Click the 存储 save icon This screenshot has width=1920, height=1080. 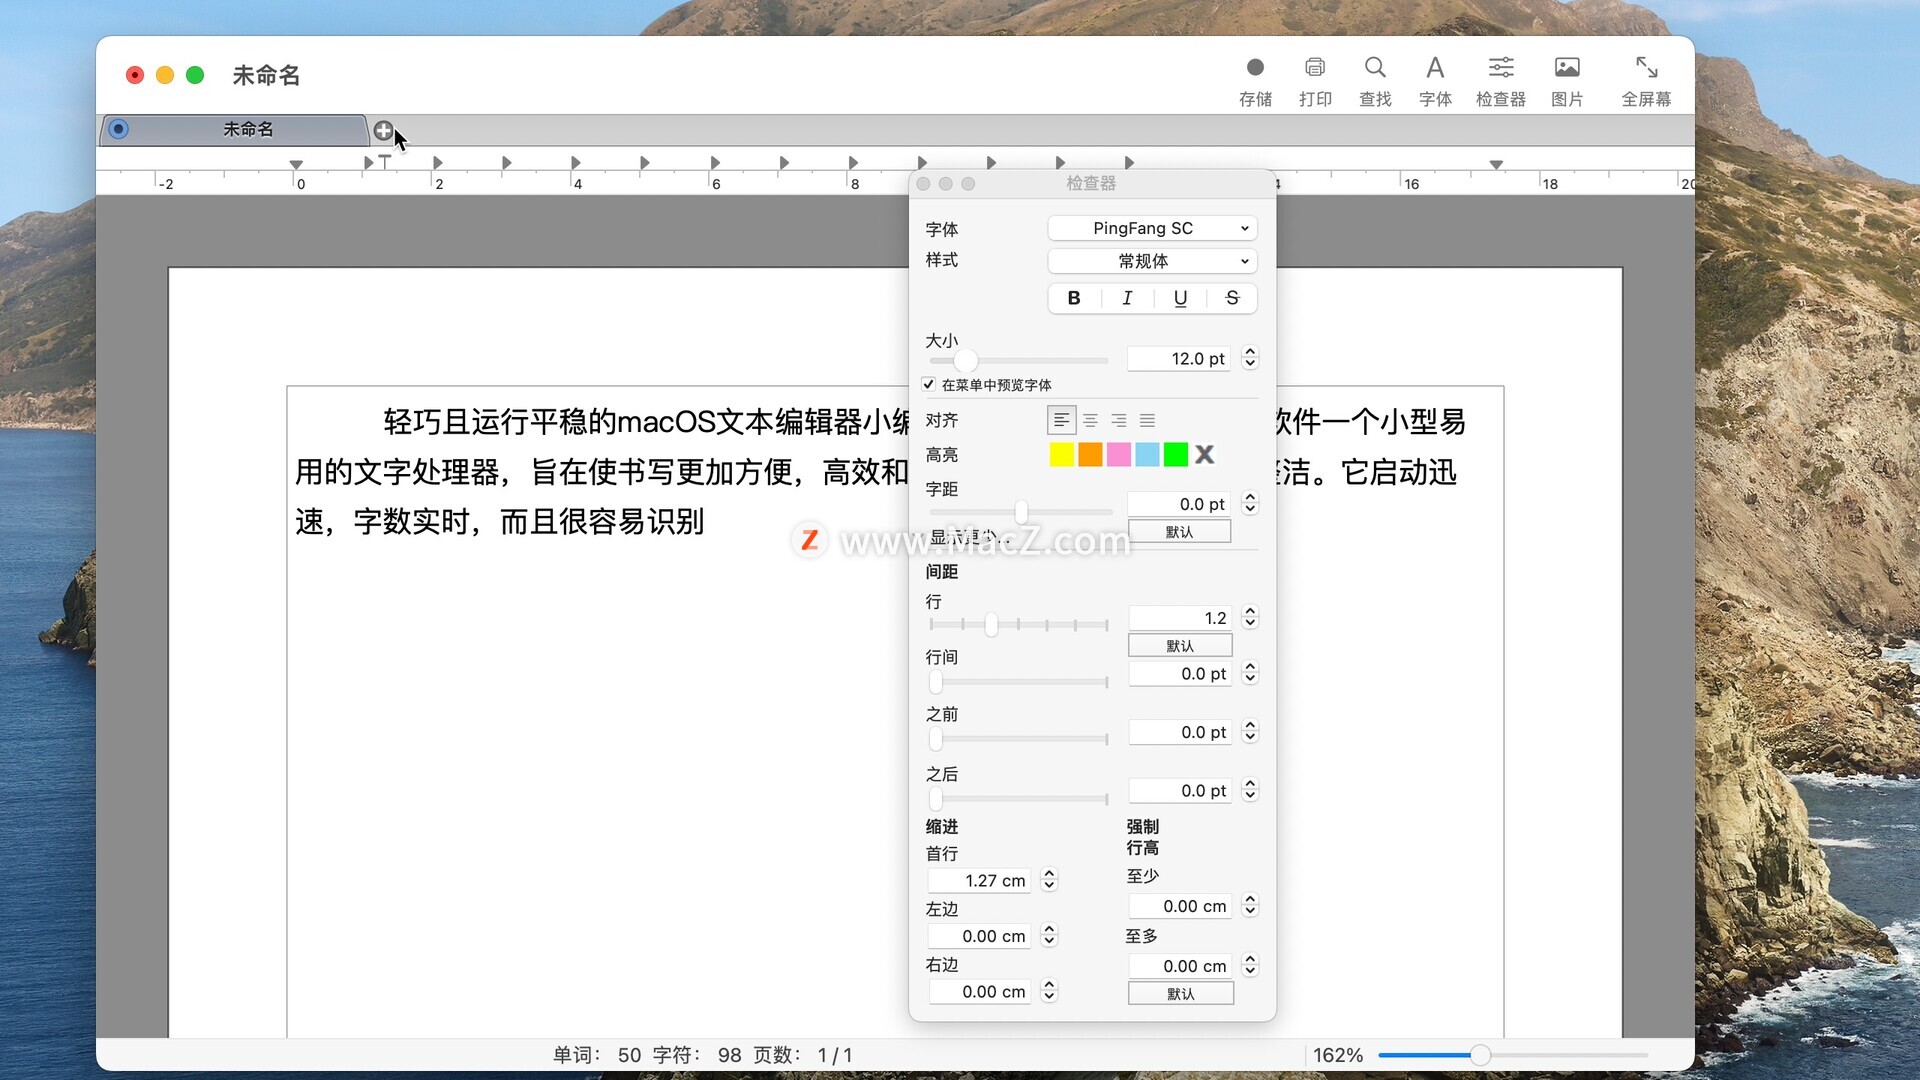coord(1255,68)
